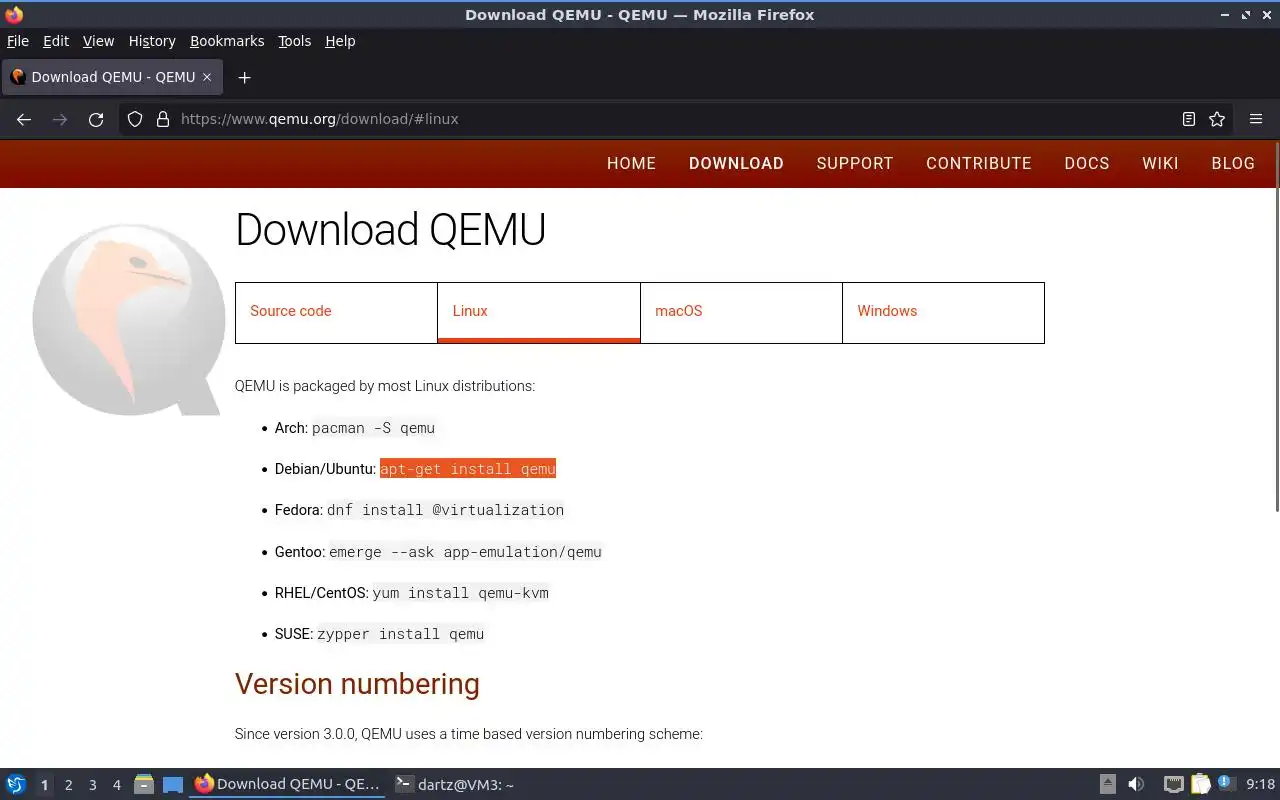Switch to the Windows tab
The image size is (1280, 800).
coord(943,312)
